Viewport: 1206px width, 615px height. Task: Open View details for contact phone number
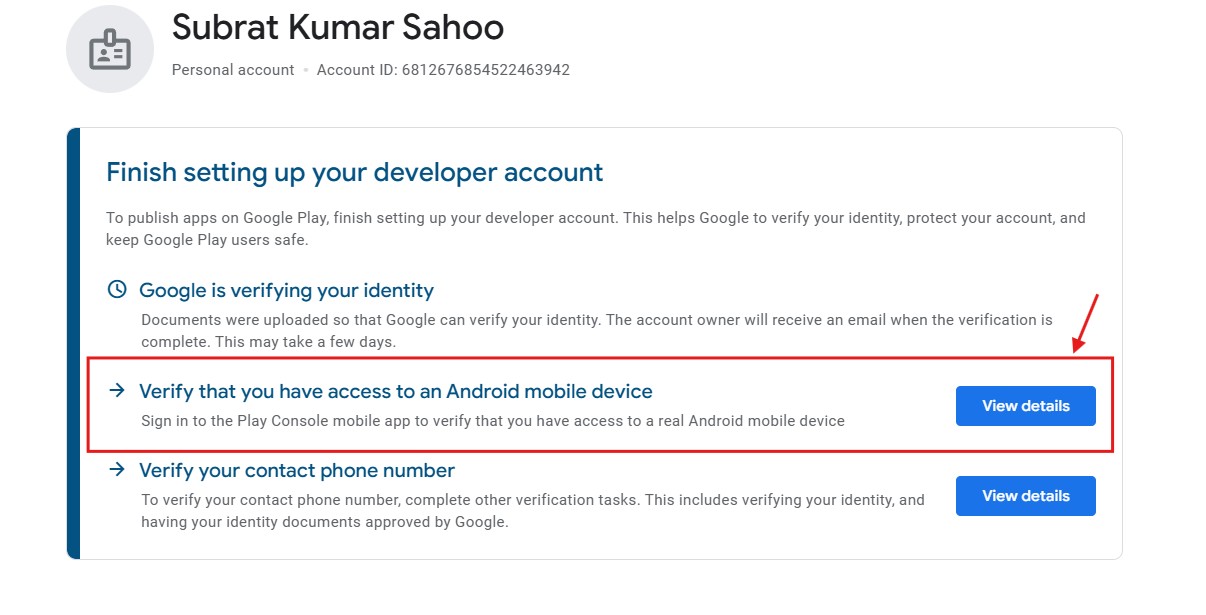coord(1025,496)
